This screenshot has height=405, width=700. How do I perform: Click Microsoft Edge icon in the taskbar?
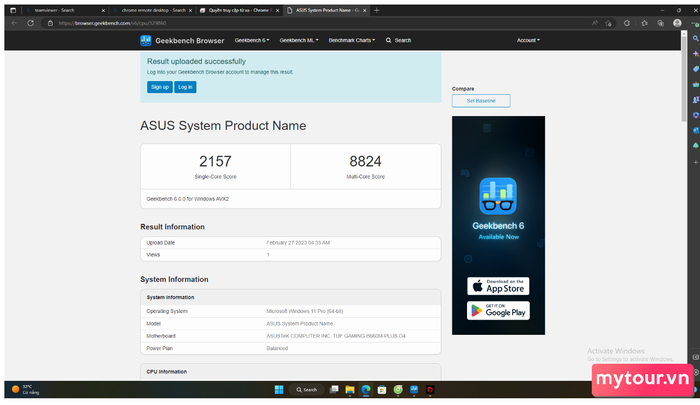point(366,389)
